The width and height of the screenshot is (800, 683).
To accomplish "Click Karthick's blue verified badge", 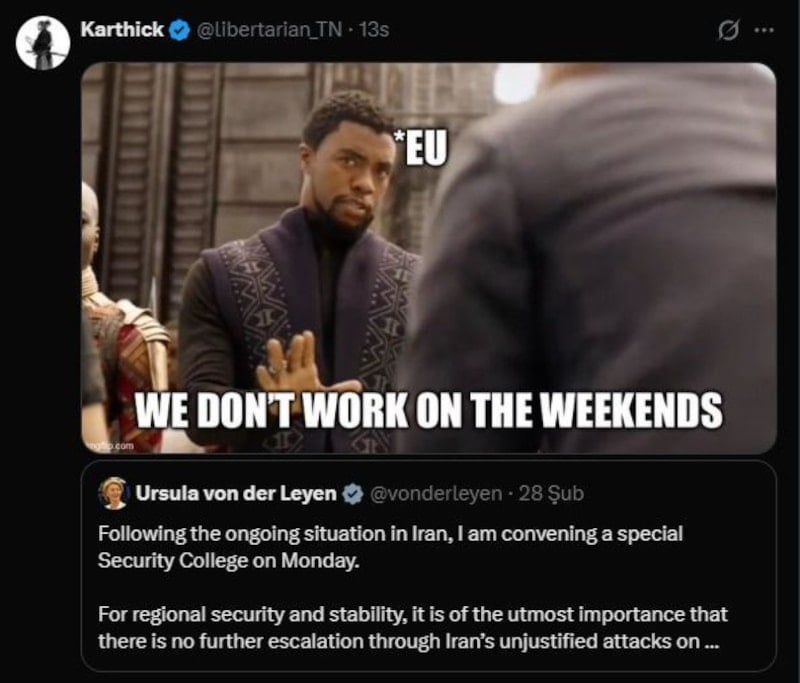I will [x=179, y=30].
